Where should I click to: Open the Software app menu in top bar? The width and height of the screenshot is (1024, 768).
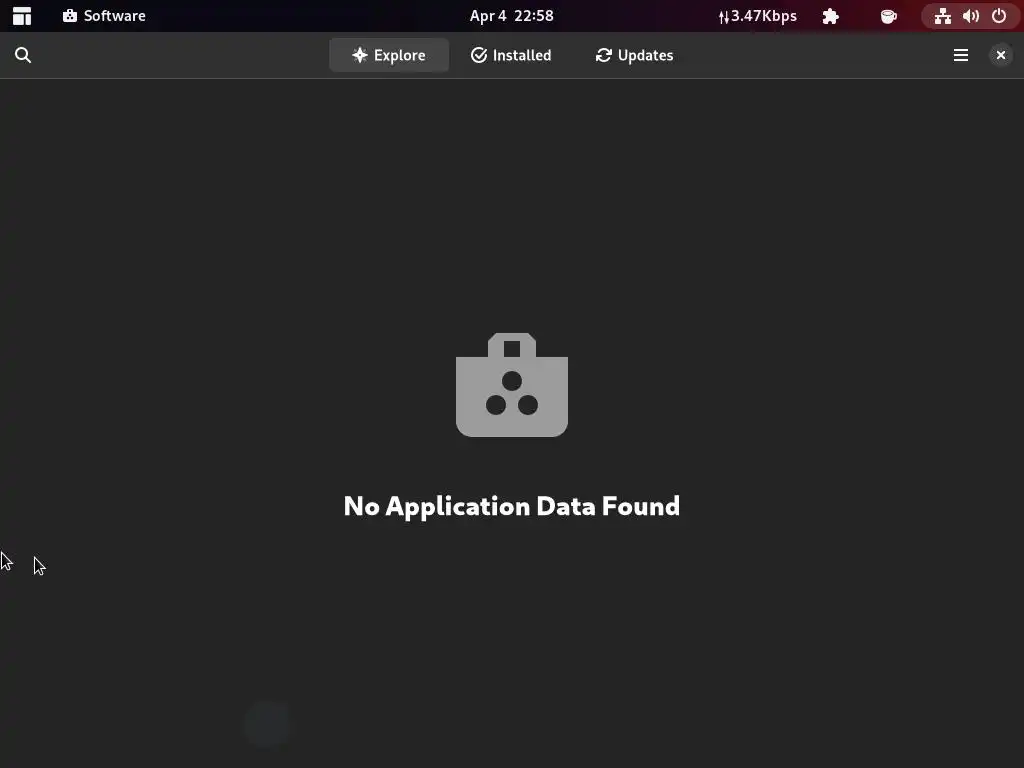click(104, 16)
